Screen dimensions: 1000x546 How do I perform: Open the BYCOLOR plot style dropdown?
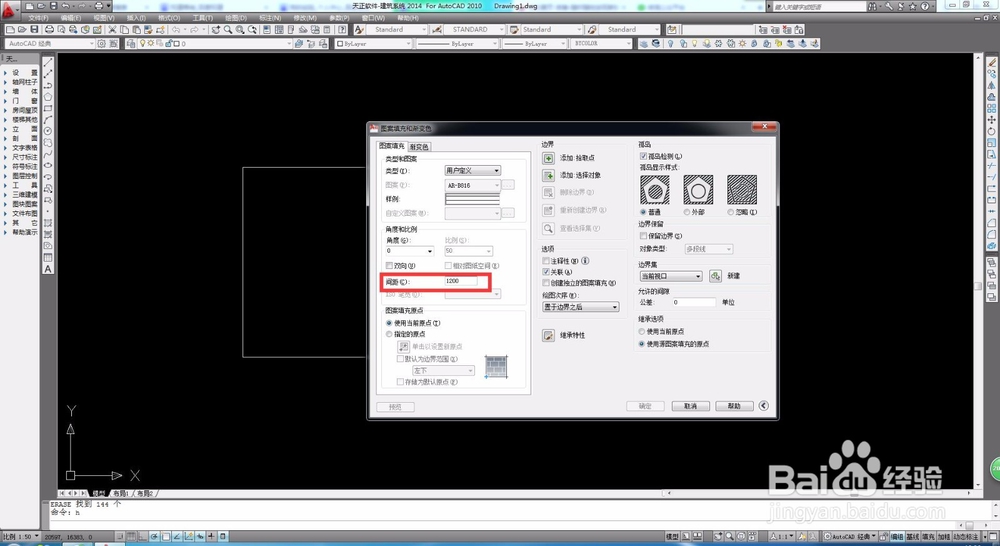click(601, 43)
